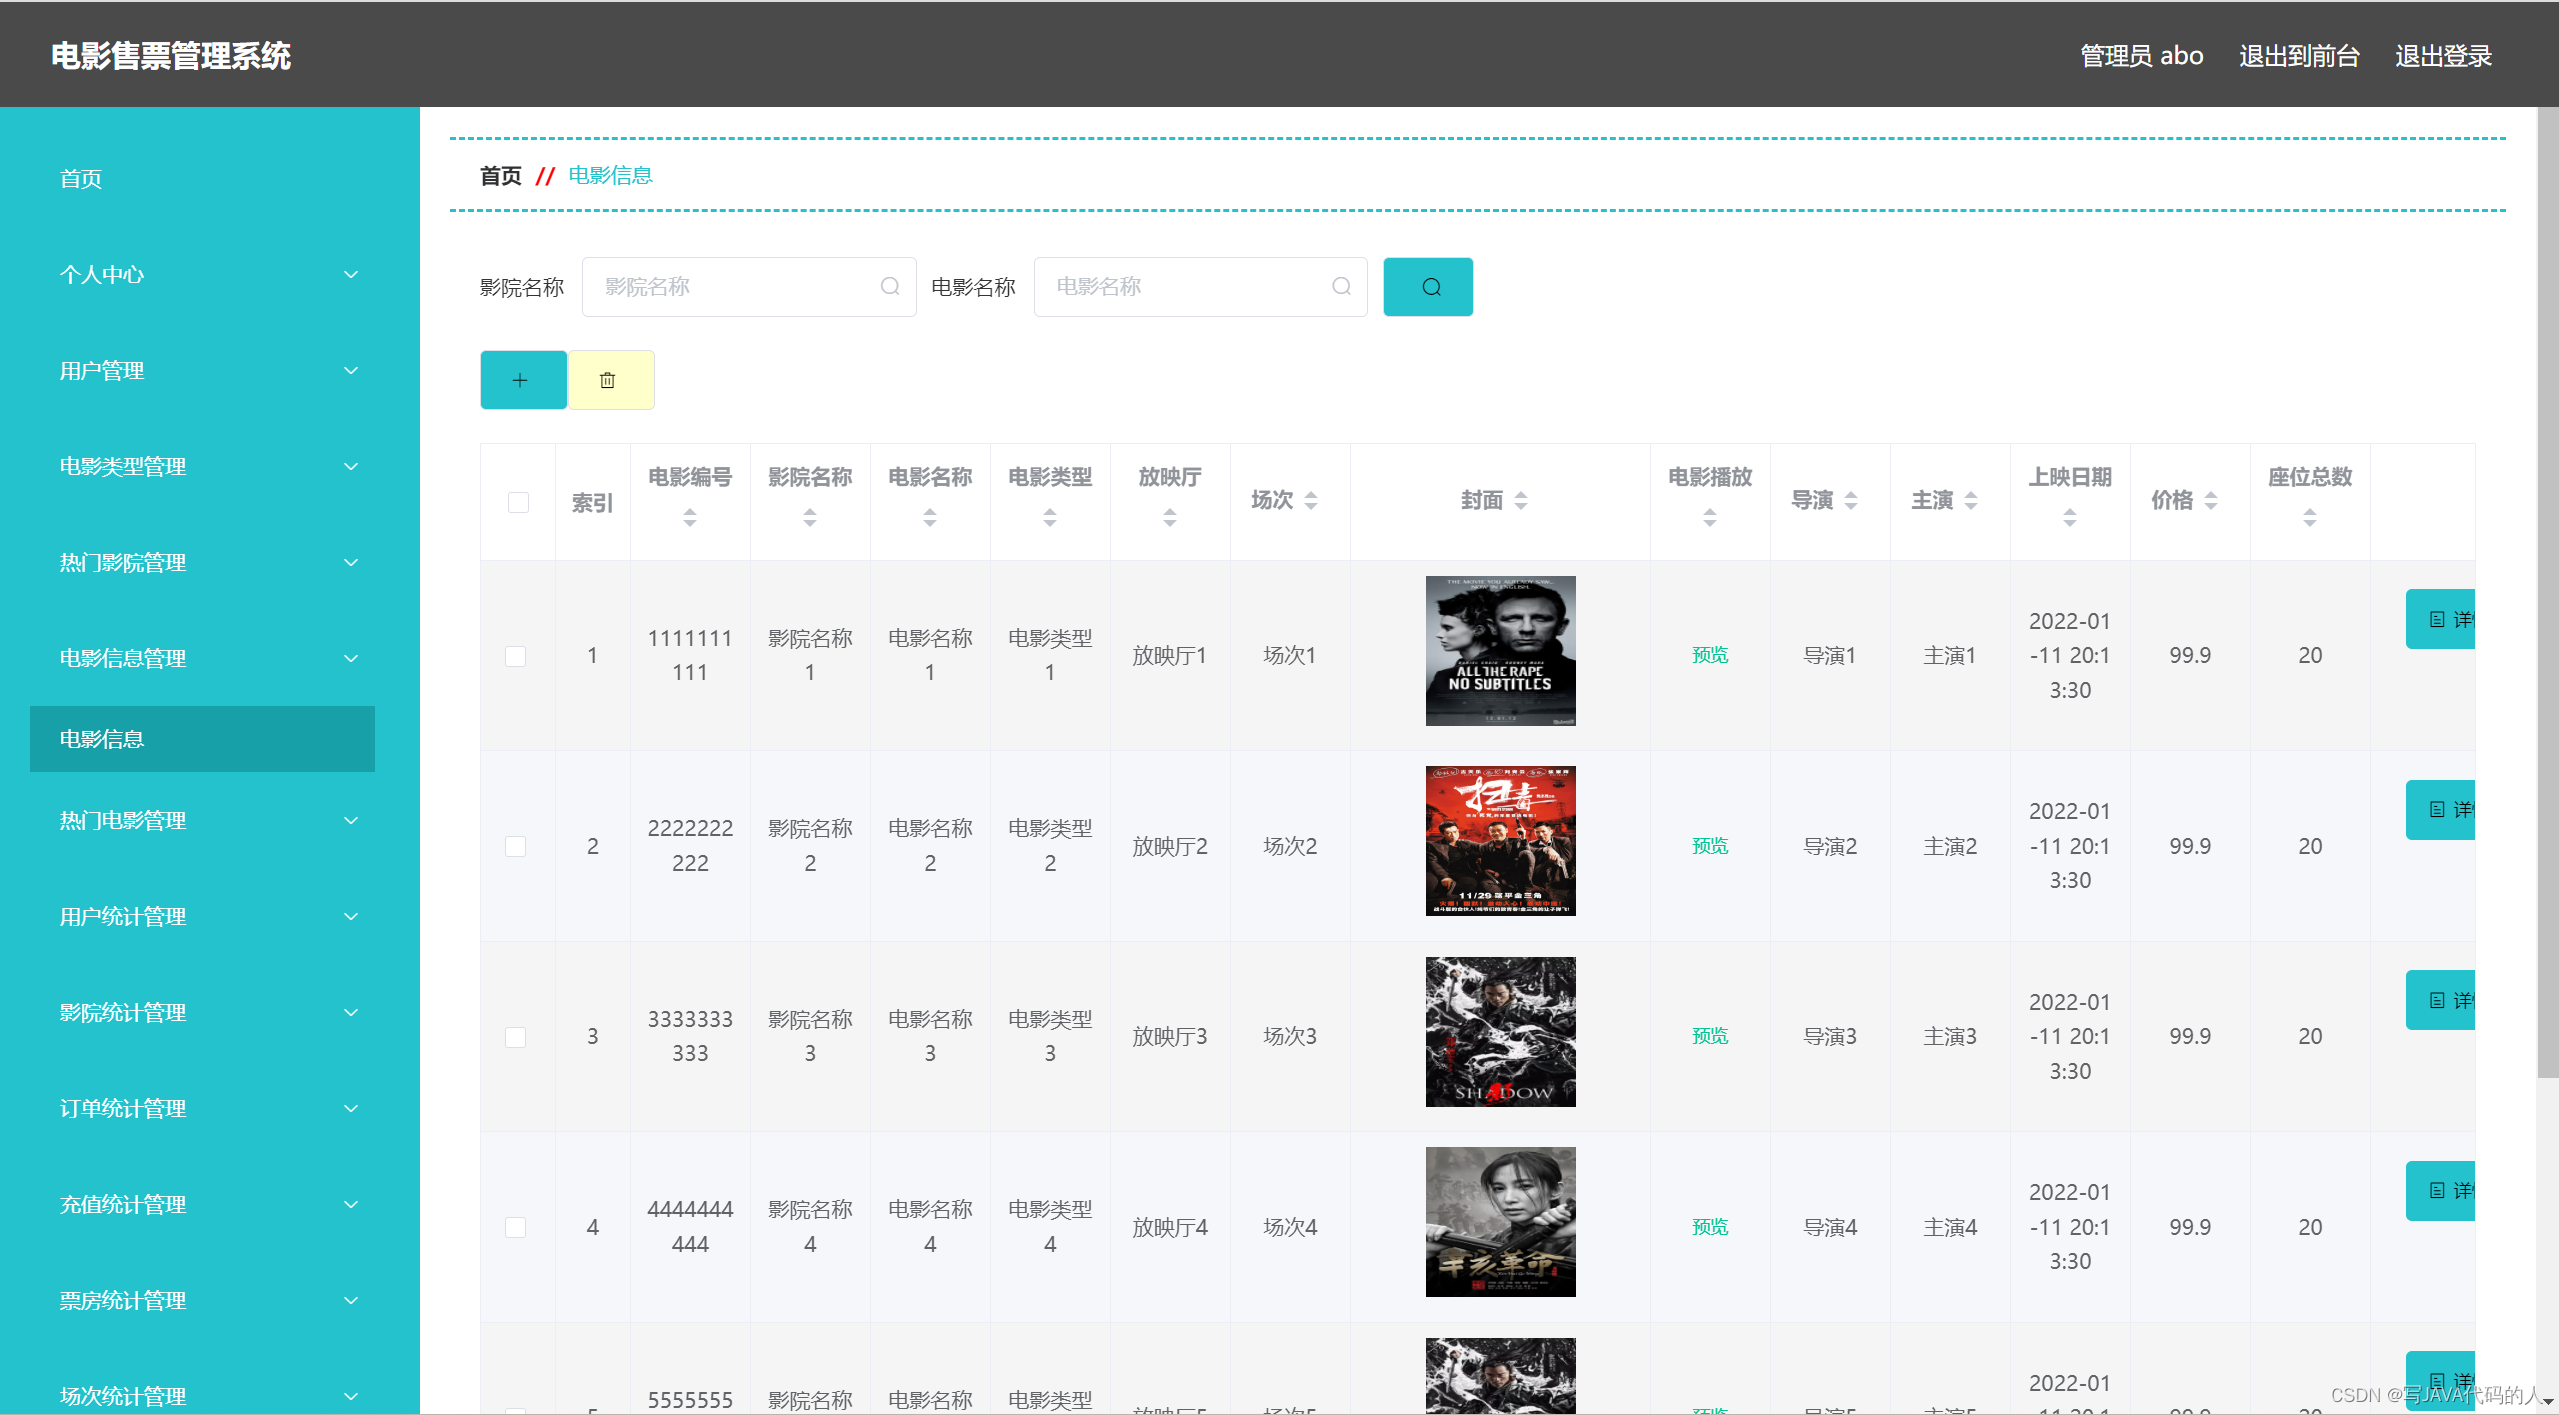Click 预览 link in row 4
The image size is (2559, 1415).
(1710, 1227)
